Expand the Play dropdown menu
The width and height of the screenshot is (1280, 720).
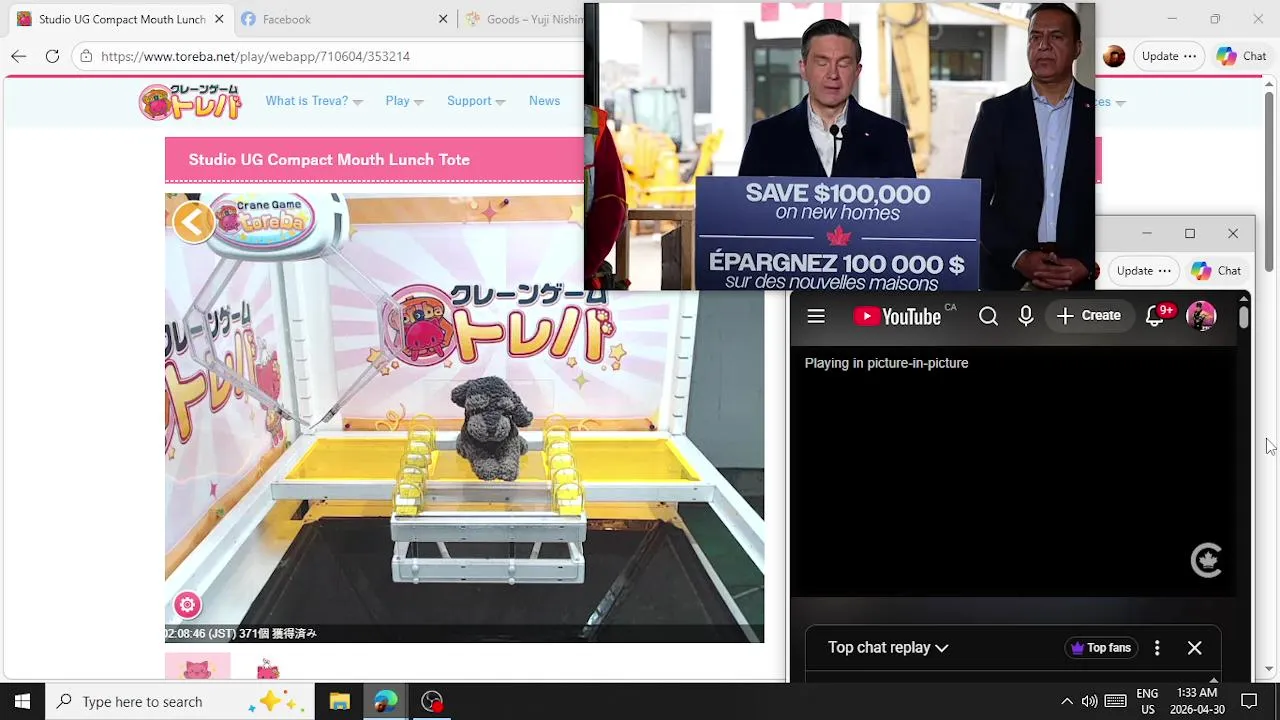(405, 101)
